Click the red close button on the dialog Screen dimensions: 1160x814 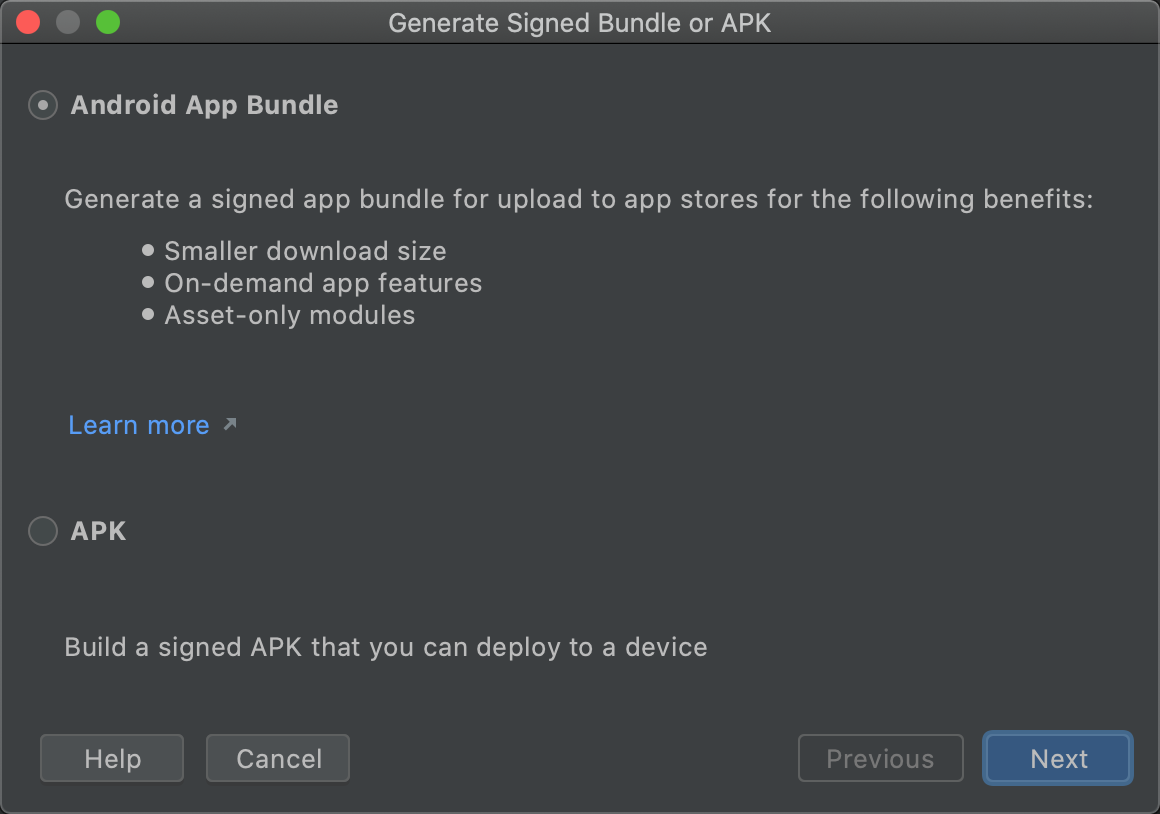click(x=27, y=22)
